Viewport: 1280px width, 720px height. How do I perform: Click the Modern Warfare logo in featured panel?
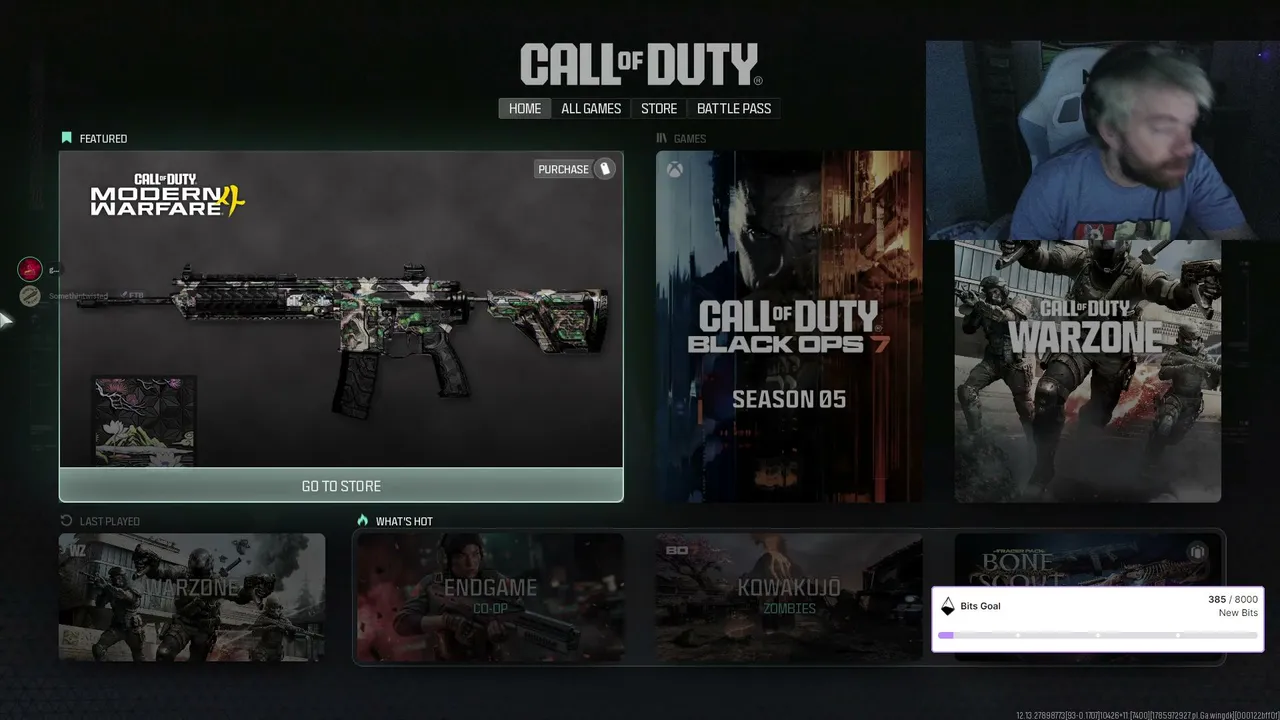tap(167, 195)
